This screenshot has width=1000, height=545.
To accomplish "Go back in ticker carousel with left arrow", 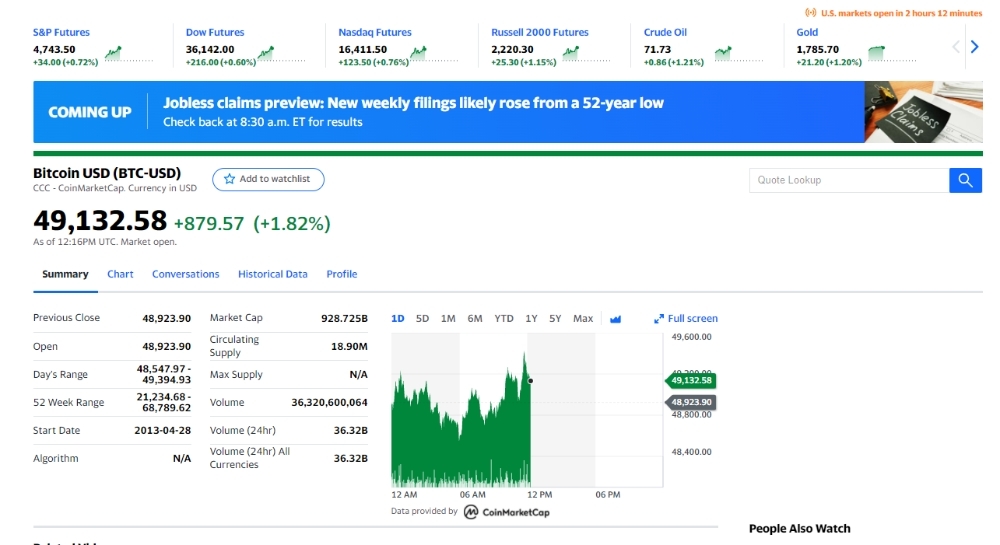I will [955, 47].
